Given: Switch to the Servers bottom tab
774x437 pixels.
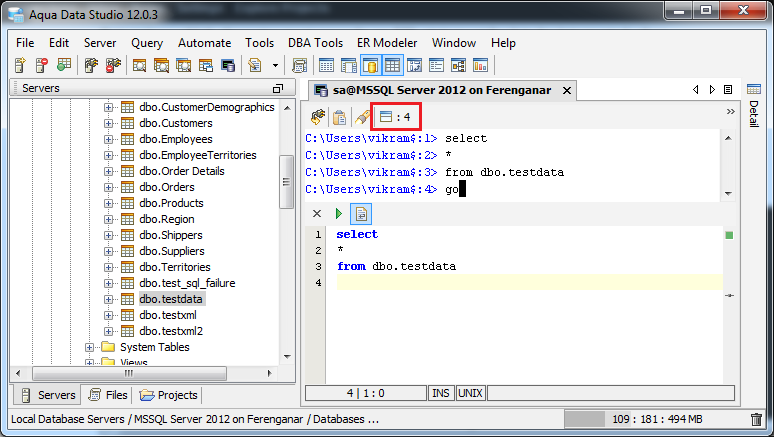Looking at the screenshot, I should coord(48,395).
